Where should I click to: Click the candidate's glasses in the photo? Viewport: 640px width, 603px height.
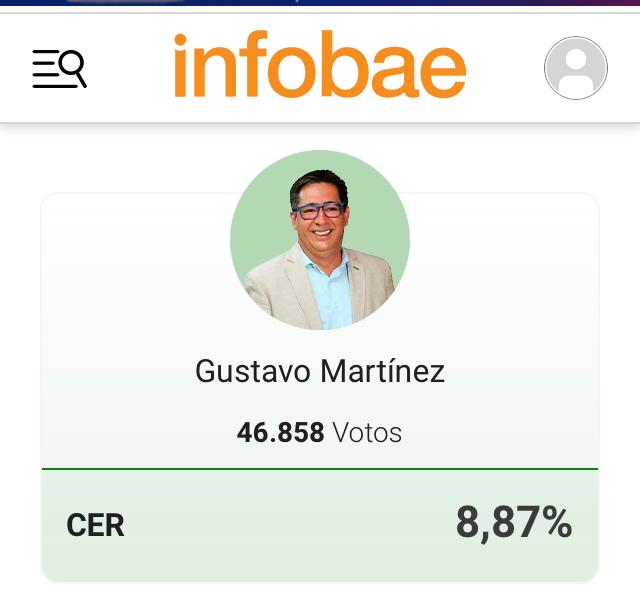pos(320,210)
